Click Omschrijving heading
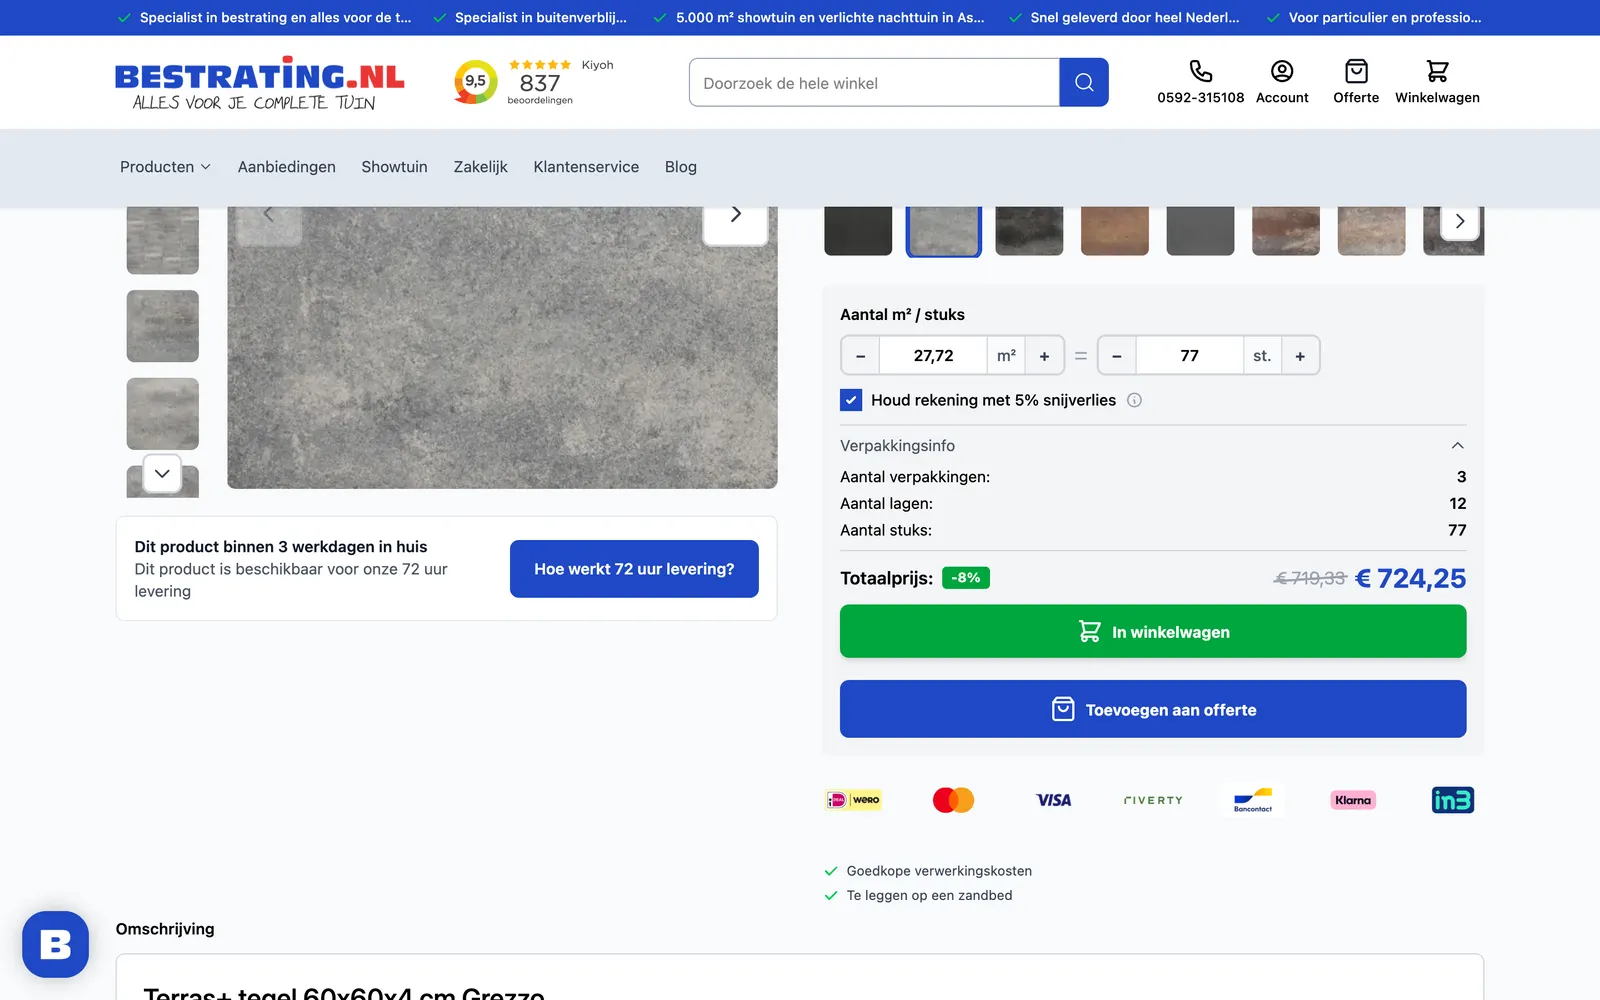 pos(165,929)
